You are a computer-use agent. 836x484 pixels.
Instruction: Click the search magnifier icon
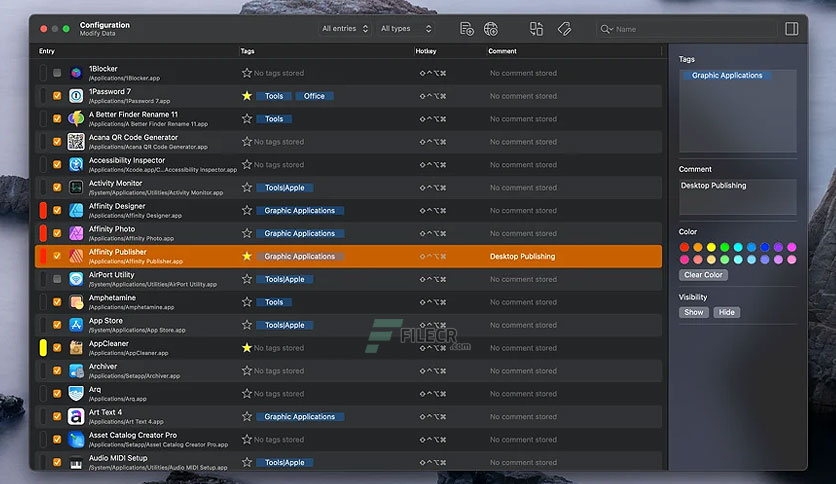pos(606,29)
